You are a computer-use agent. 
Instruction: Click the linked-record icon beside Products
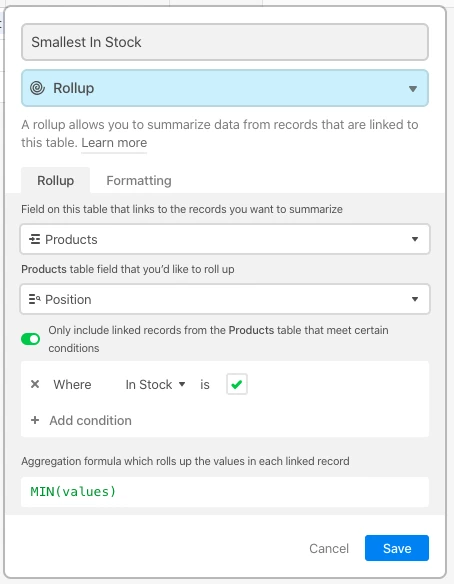click(35, 239)
